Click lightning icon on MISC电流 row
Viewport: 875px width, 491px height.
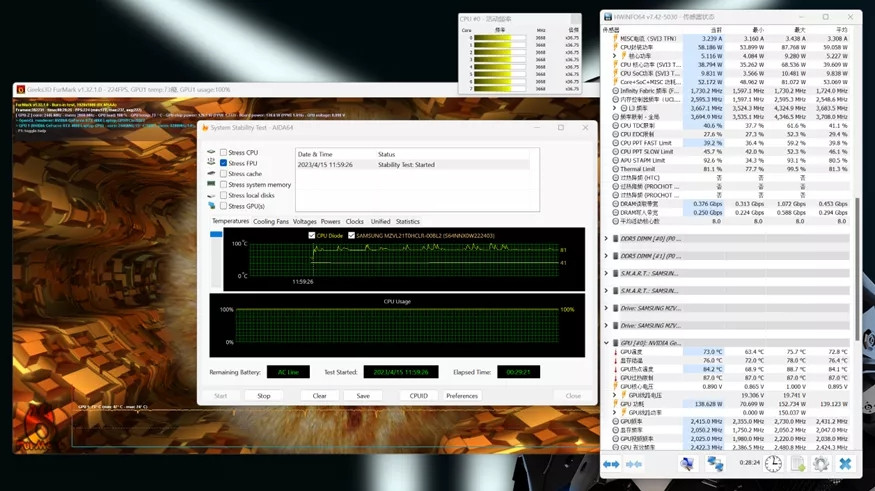[616, 38]
